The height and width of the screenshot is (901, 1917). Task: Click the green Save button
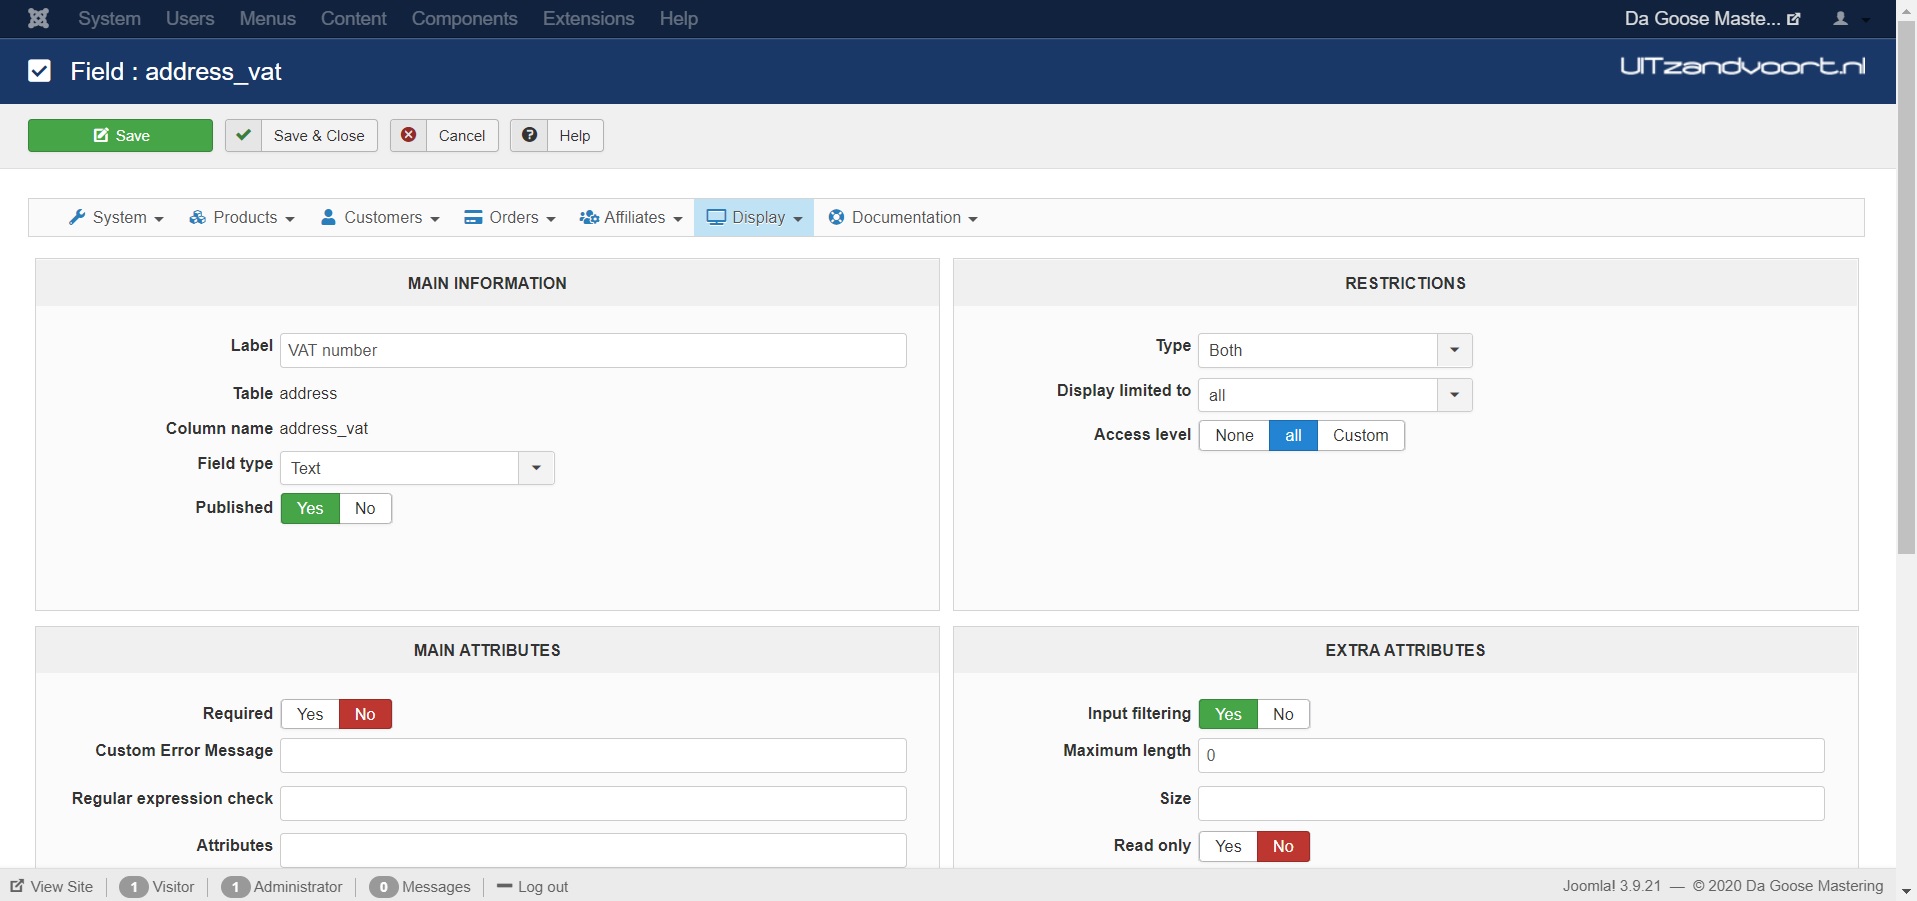pos(120,135)
